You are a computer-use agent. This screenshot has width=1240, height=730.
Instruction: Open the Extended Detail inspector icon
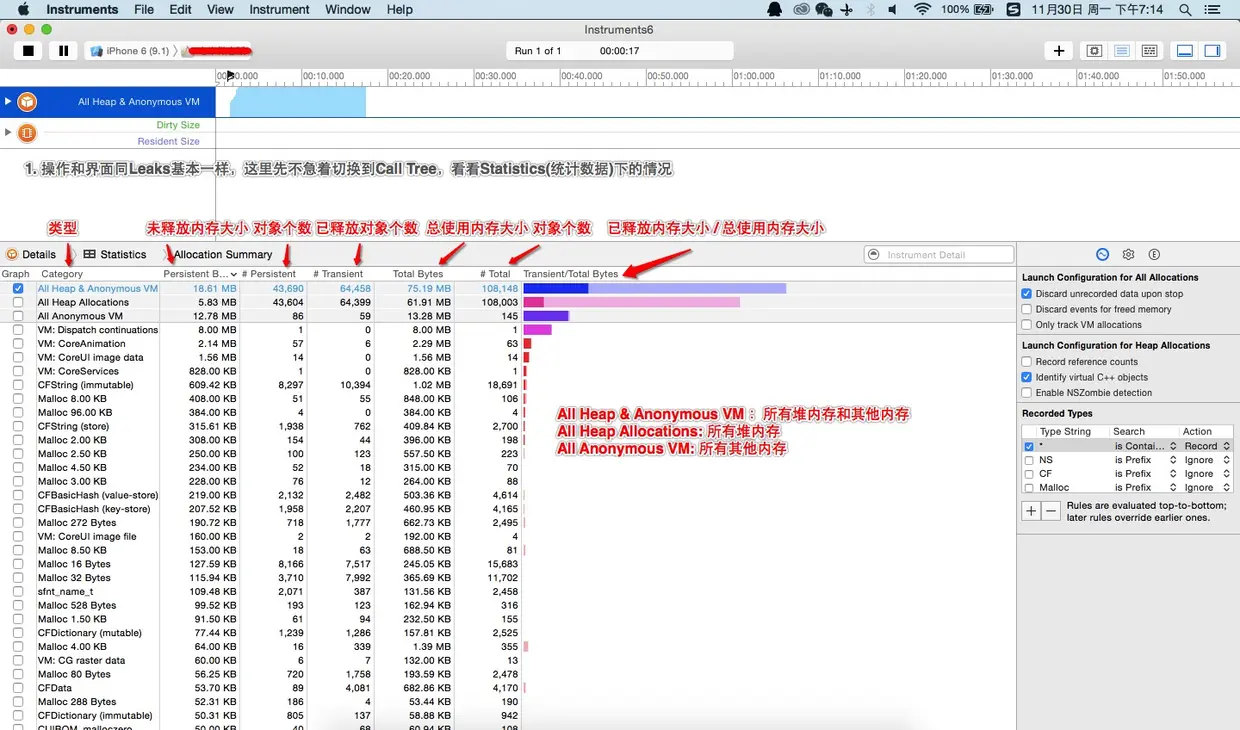[1154, 255]
